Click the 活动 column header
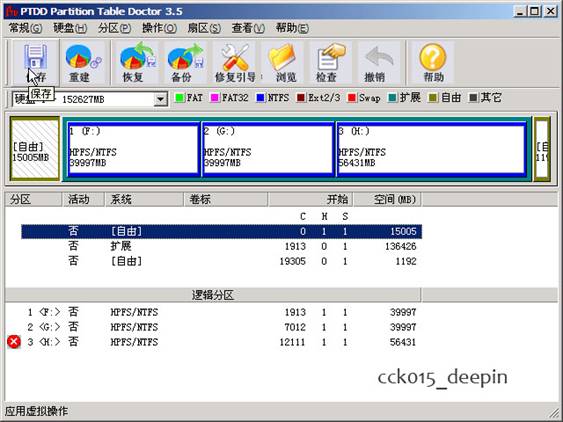This screenshot has height=422, width=563. pyautogui.click(x=83, y=199)
